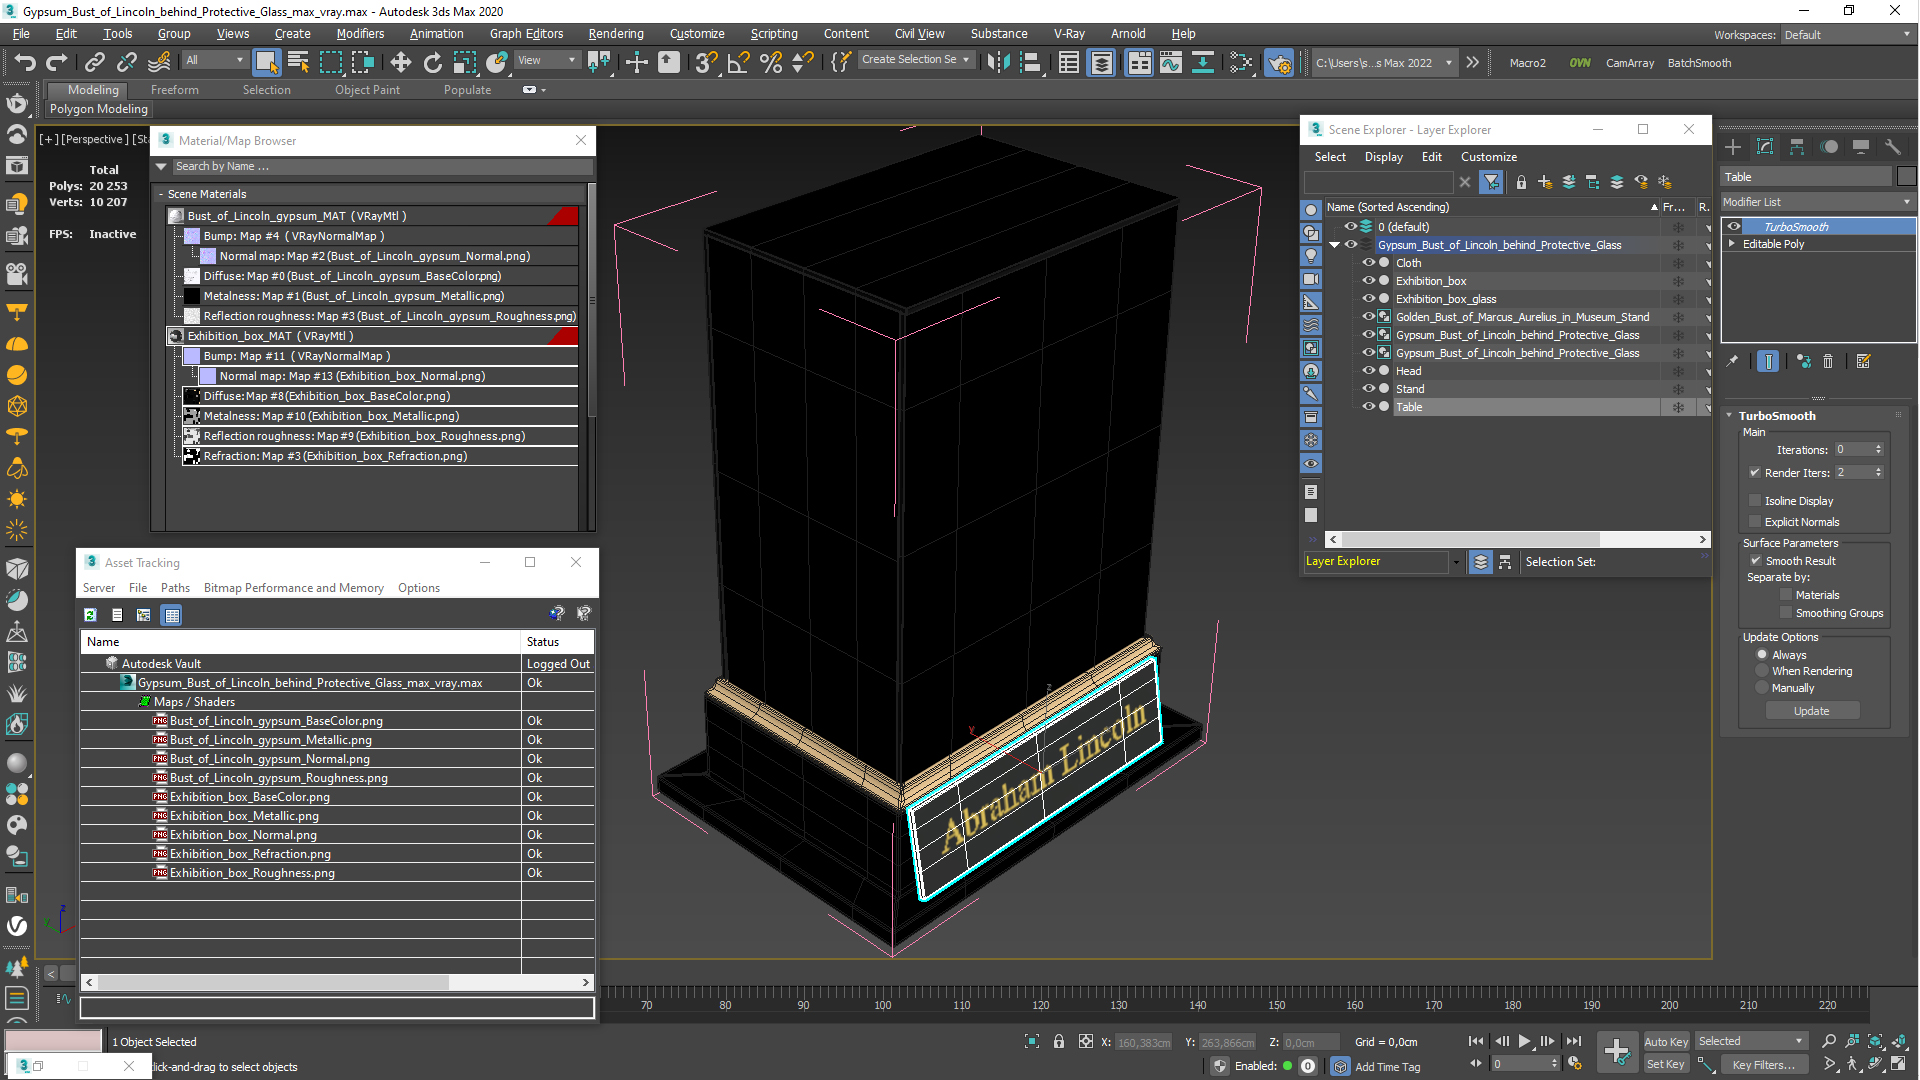Open the Layer Explorer dropdown at bottom
1920x1080 pixels.
pos(1455,562)
